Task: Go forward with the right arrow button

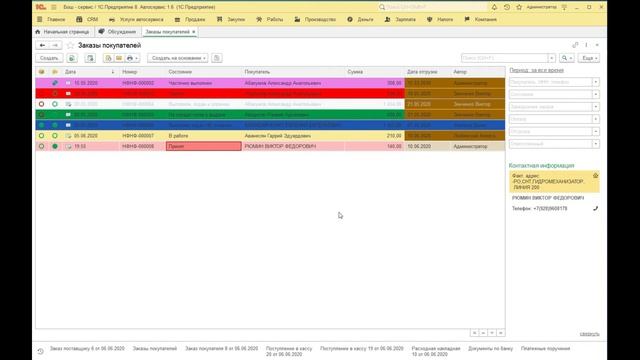Action: (x=55, y=45)
